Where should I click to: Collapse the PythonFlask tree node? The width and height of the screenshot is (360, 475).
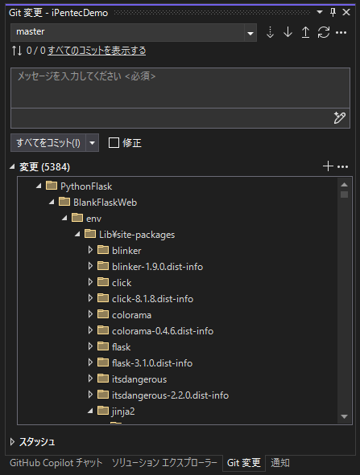click(x=39, y=186)
